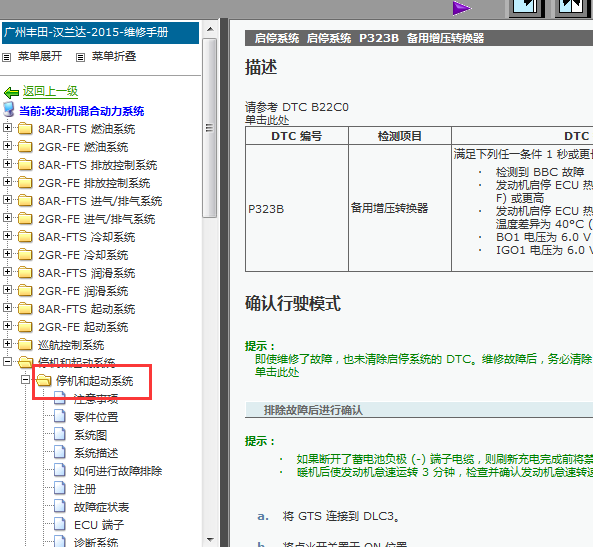This screenshot has height=547, width=593.
Task: Expand the 2GR-FE 燃油系统 node
Action: [7, 146]
